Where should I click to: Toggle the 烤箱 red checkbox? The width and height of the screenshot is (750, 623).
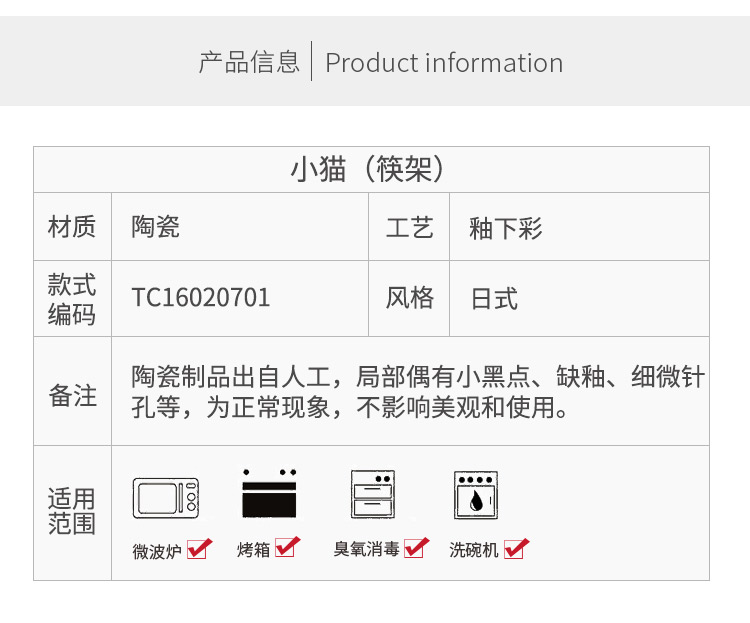click(x=287, y=547)
